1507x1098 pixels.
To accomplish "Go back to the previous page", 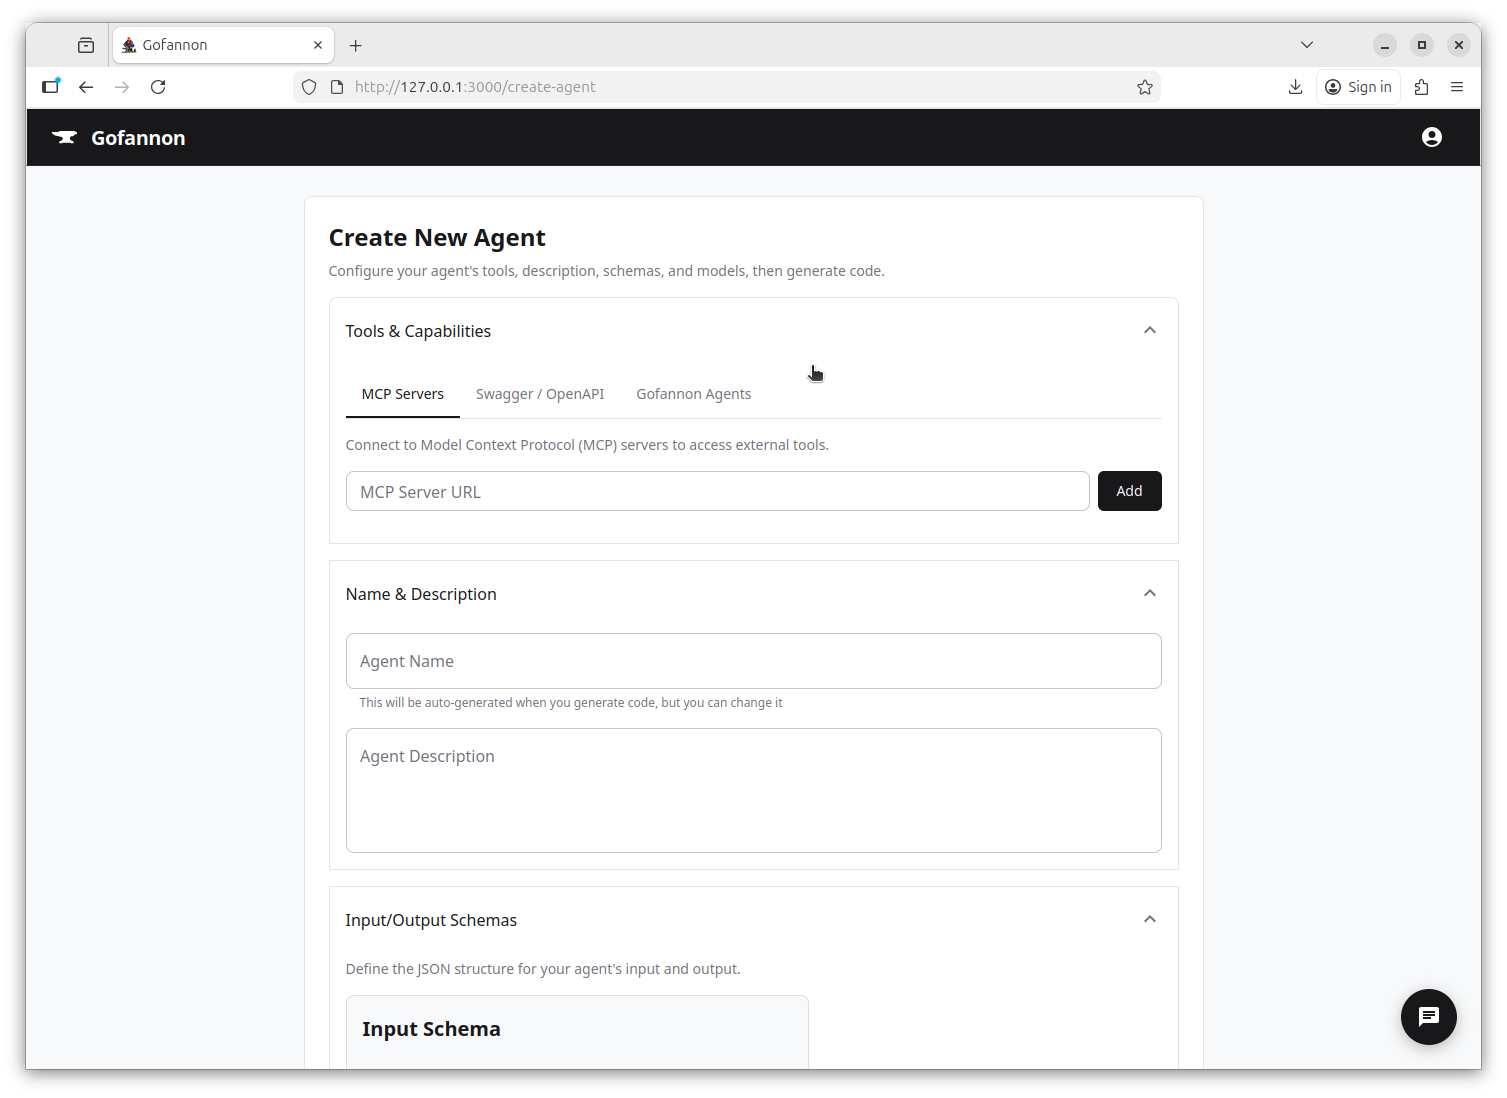I will pos(86,87).
